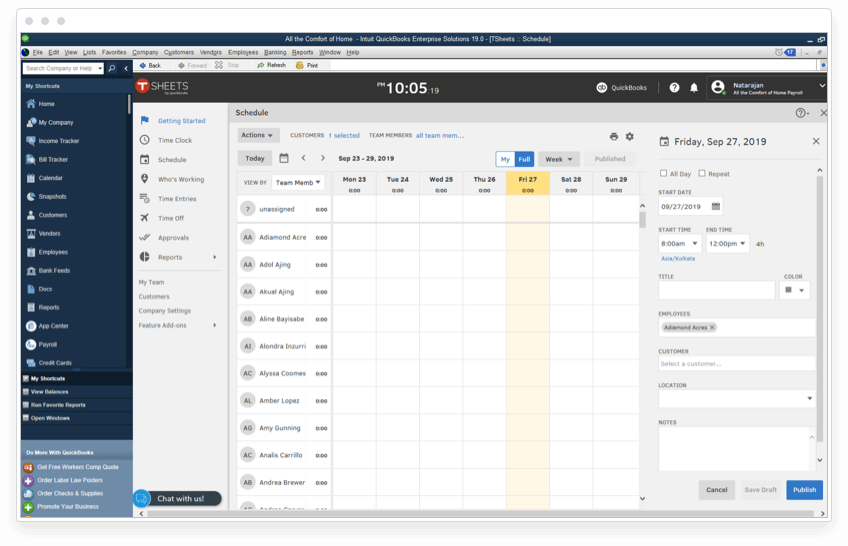Open the Company menu
Viewport: 848px width, 546px height.
point(145,52)
